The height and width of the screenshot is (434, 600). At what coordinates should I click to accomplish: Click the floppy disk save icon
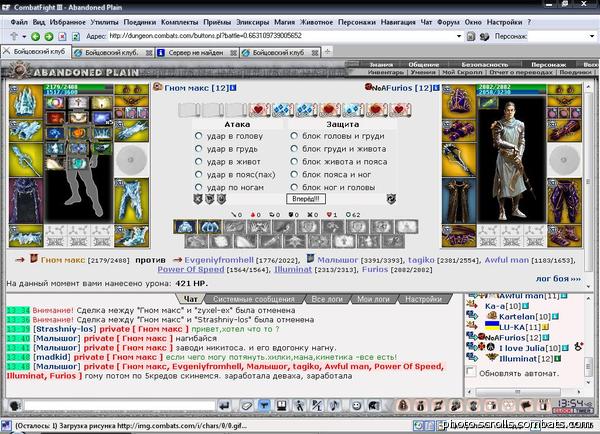[282, 405]
